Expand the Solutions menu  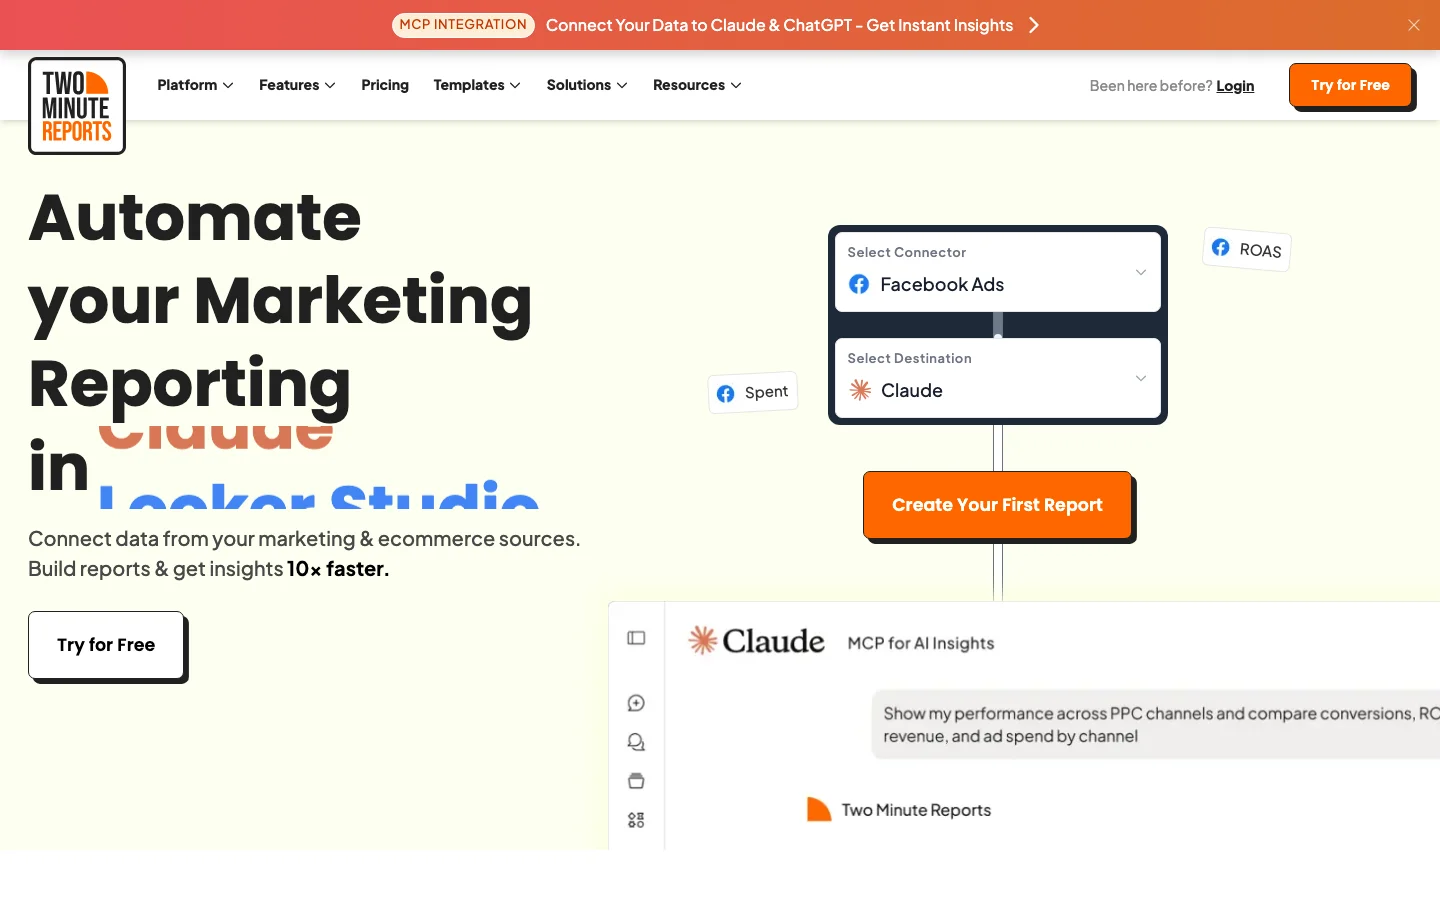(587, 85)
